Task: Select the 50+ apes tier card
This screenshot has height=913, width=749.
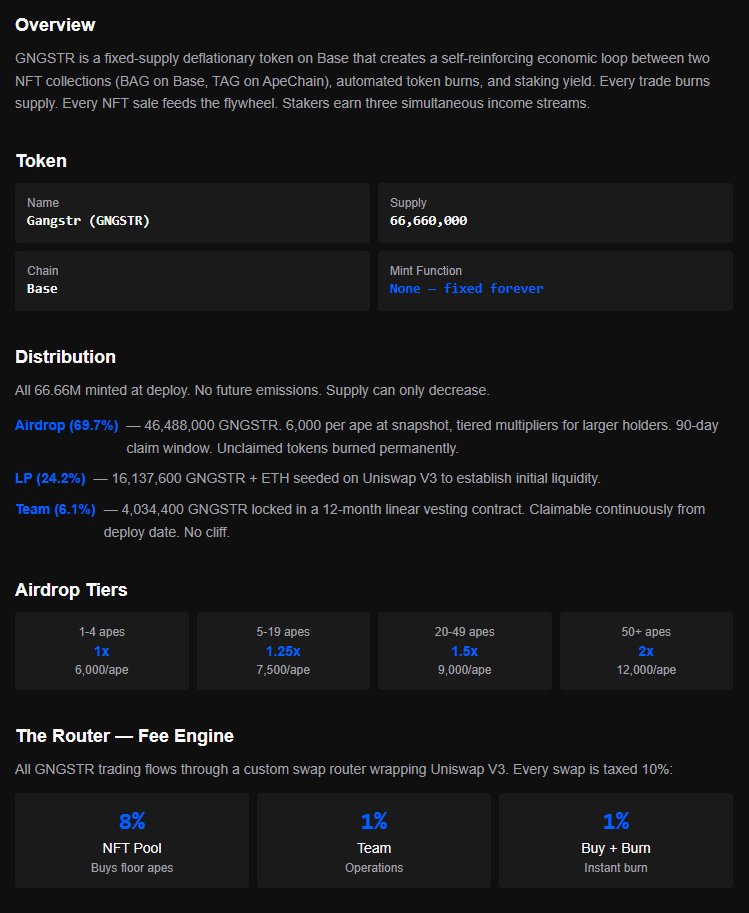Action: pos(646,650)
